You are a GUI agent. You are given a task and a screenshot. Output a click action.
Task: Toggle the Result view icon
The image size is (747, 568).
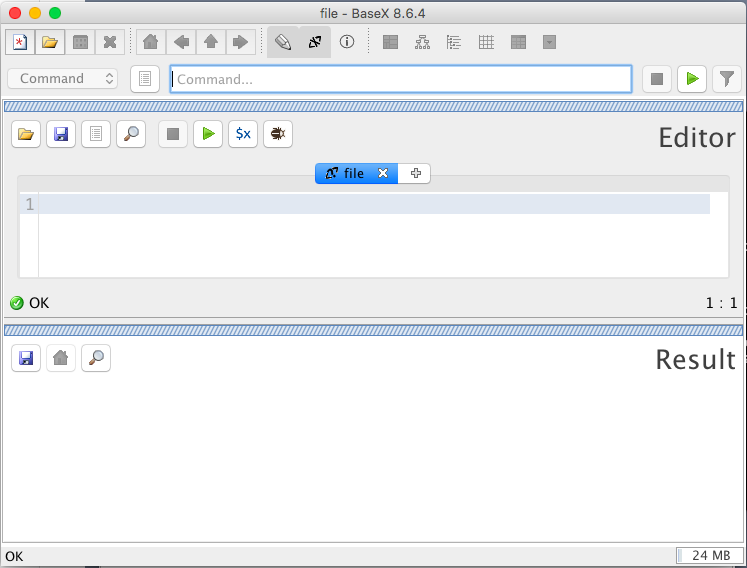point(315,42)
